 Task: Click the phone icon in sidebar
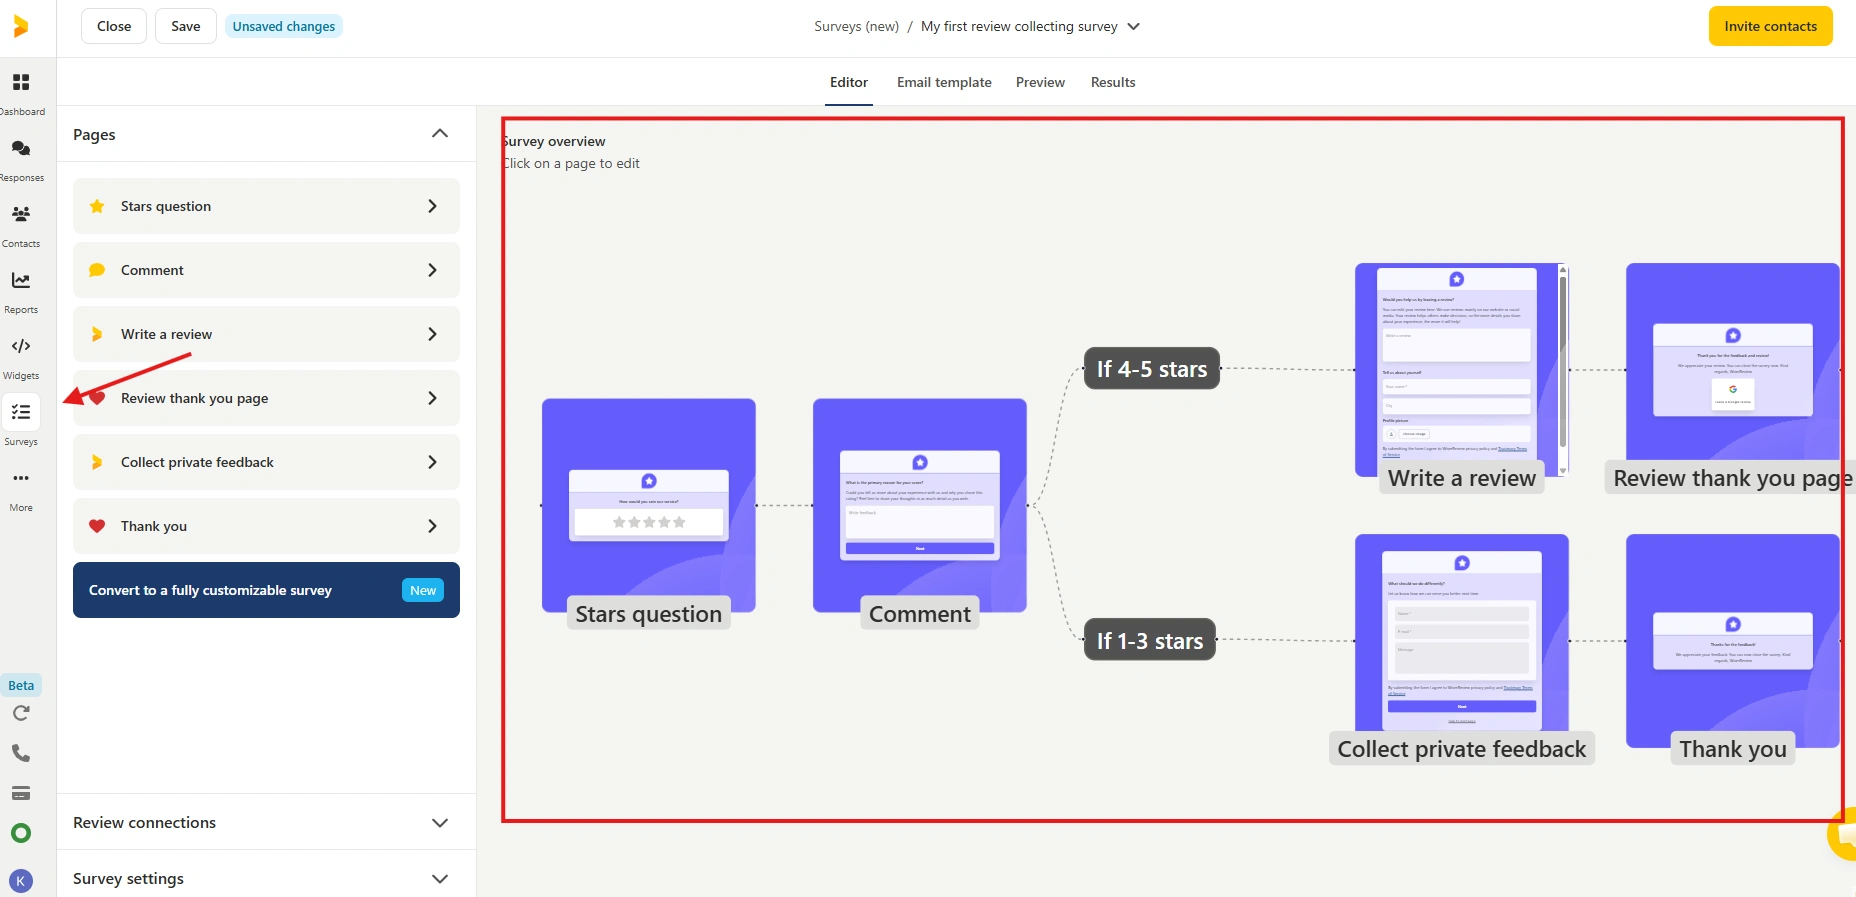tap(21, 753)
